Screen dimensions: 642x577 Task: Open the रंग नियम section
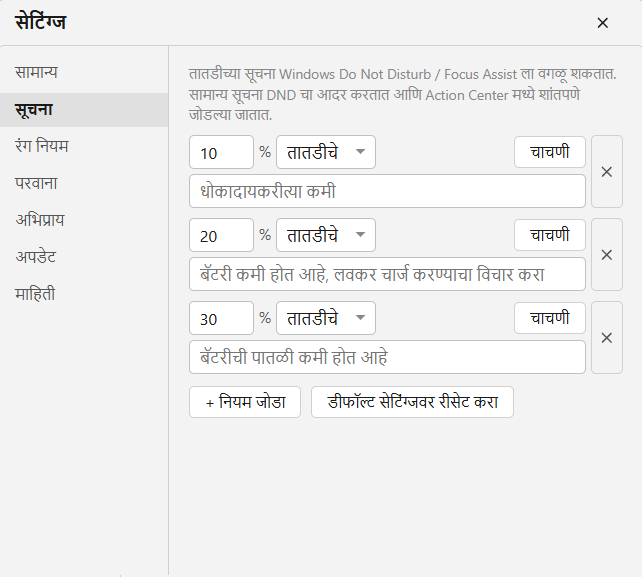tap(84, 146)
